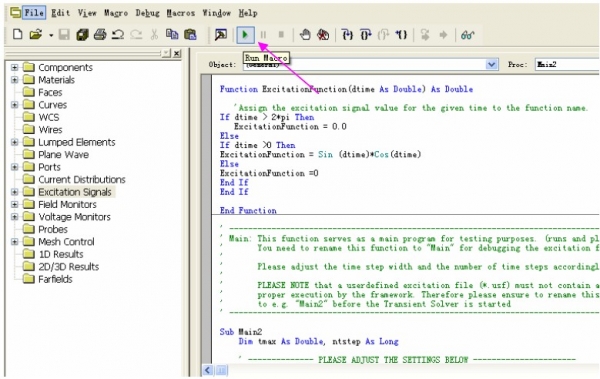Open the Macro menu
The image size is (600, 379).
point(116,13)
